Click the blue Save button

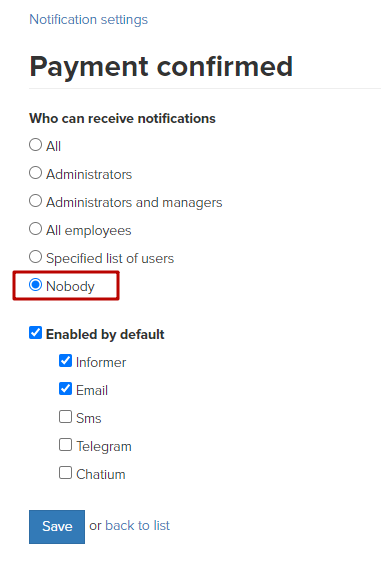pos(57,527)
